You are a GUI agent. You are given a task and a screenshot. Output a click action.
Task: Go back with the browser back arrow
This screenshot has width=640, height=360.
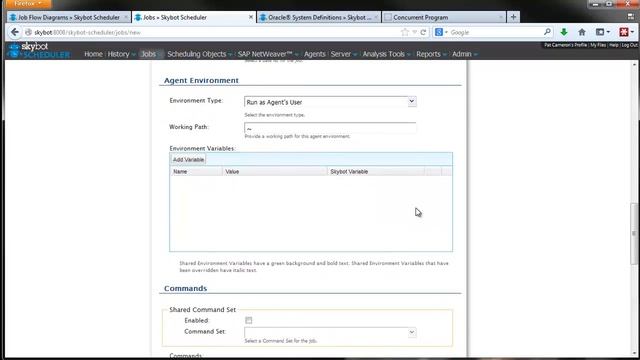pyautogui.click(x=15, y=32)
